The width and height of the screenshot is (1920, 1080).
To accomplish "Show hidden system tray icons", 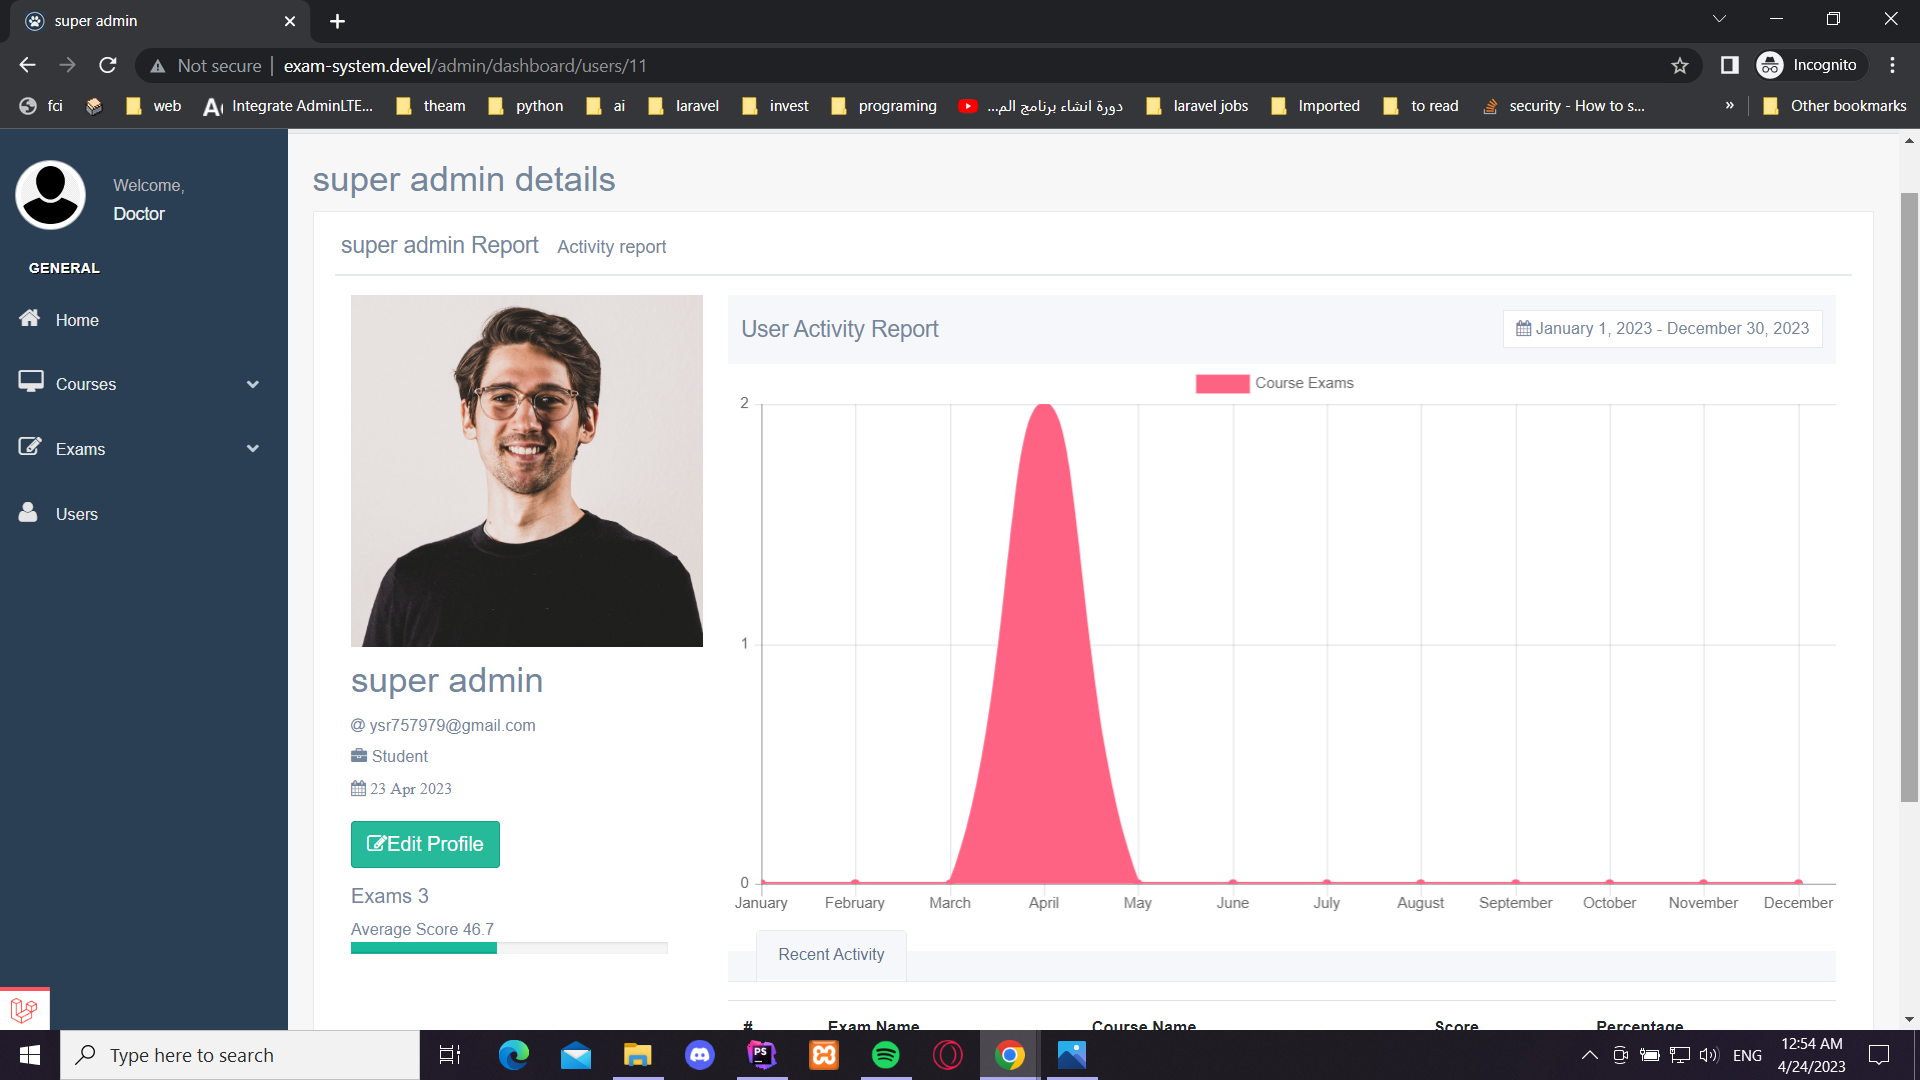I will (1589, 1055).
